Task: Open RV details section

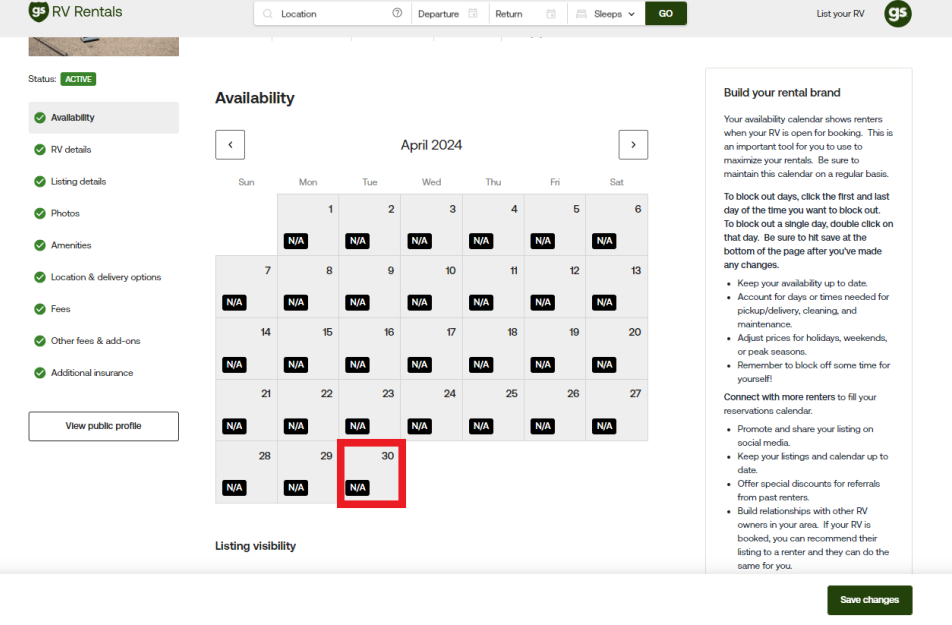Action: coord(71,150)
